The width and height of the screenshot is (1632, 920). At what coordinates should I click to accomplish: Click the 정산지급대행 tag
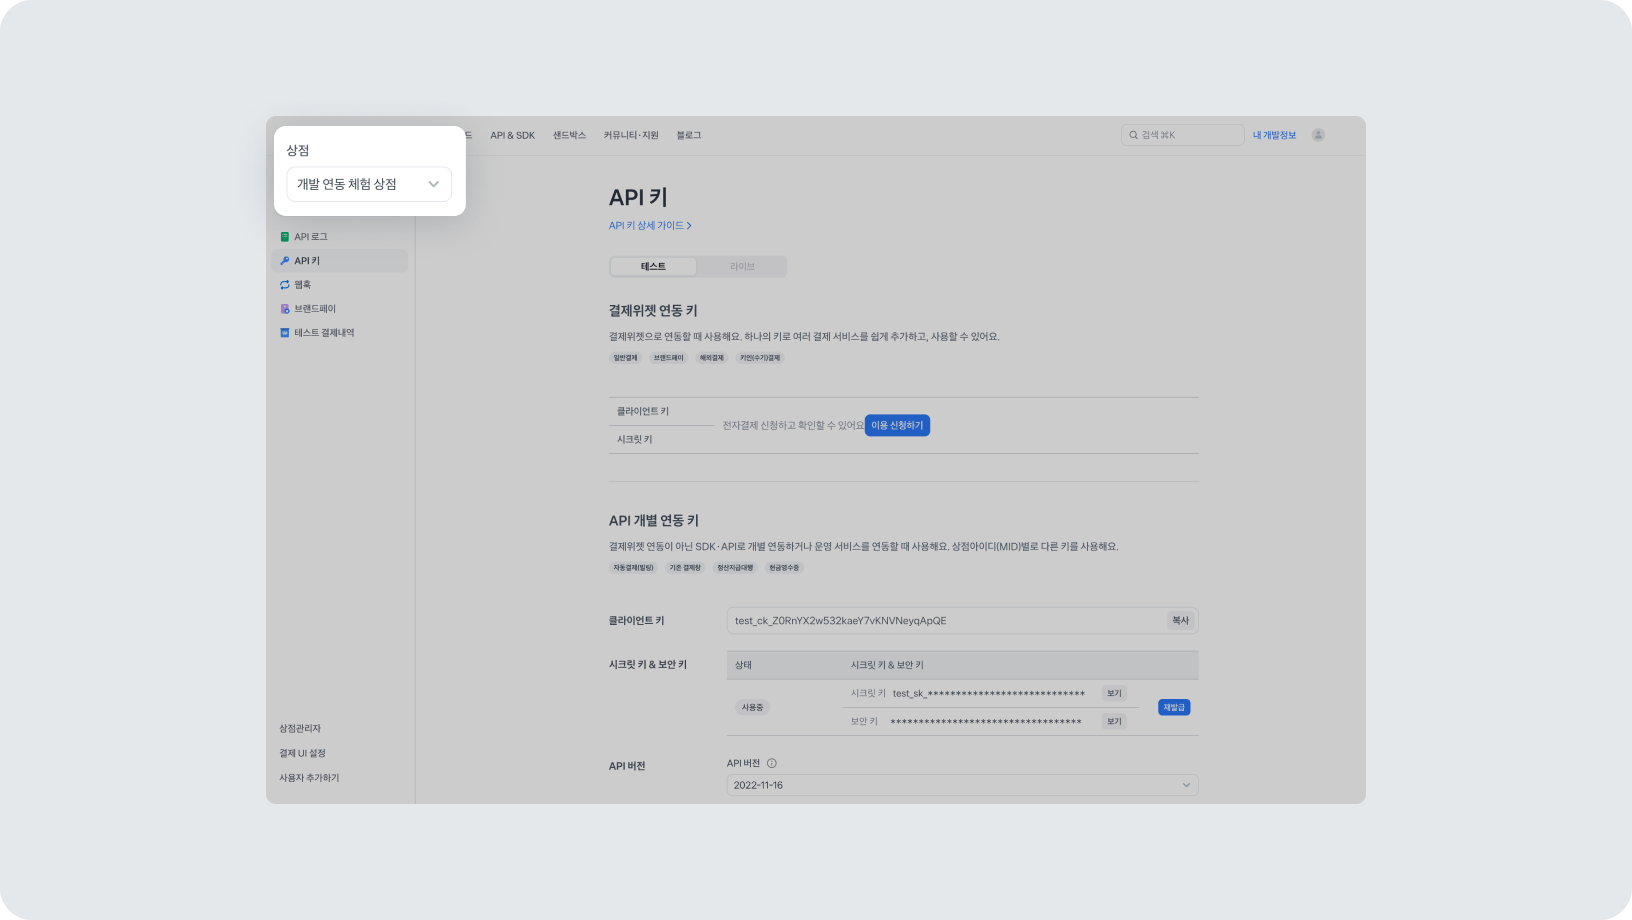(735, 568)
